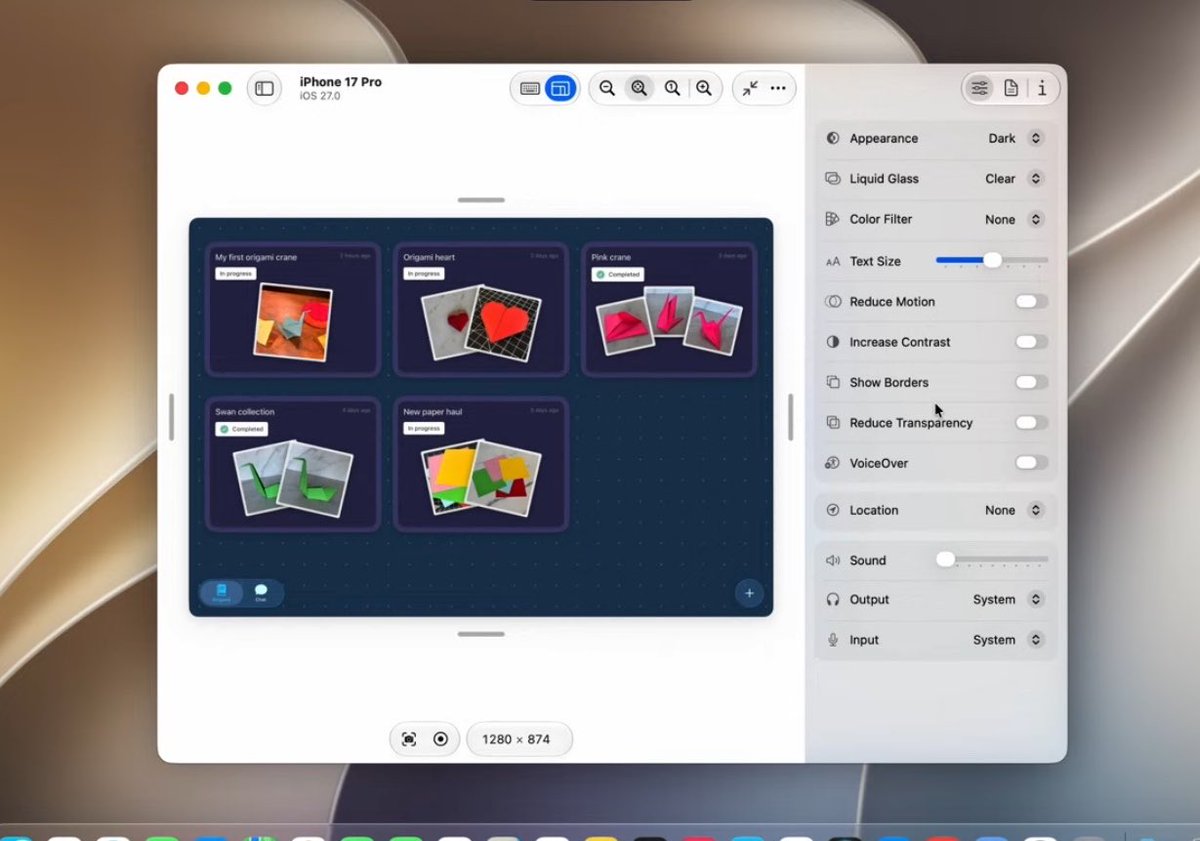Open the three-dots more menu

point(778,88)
